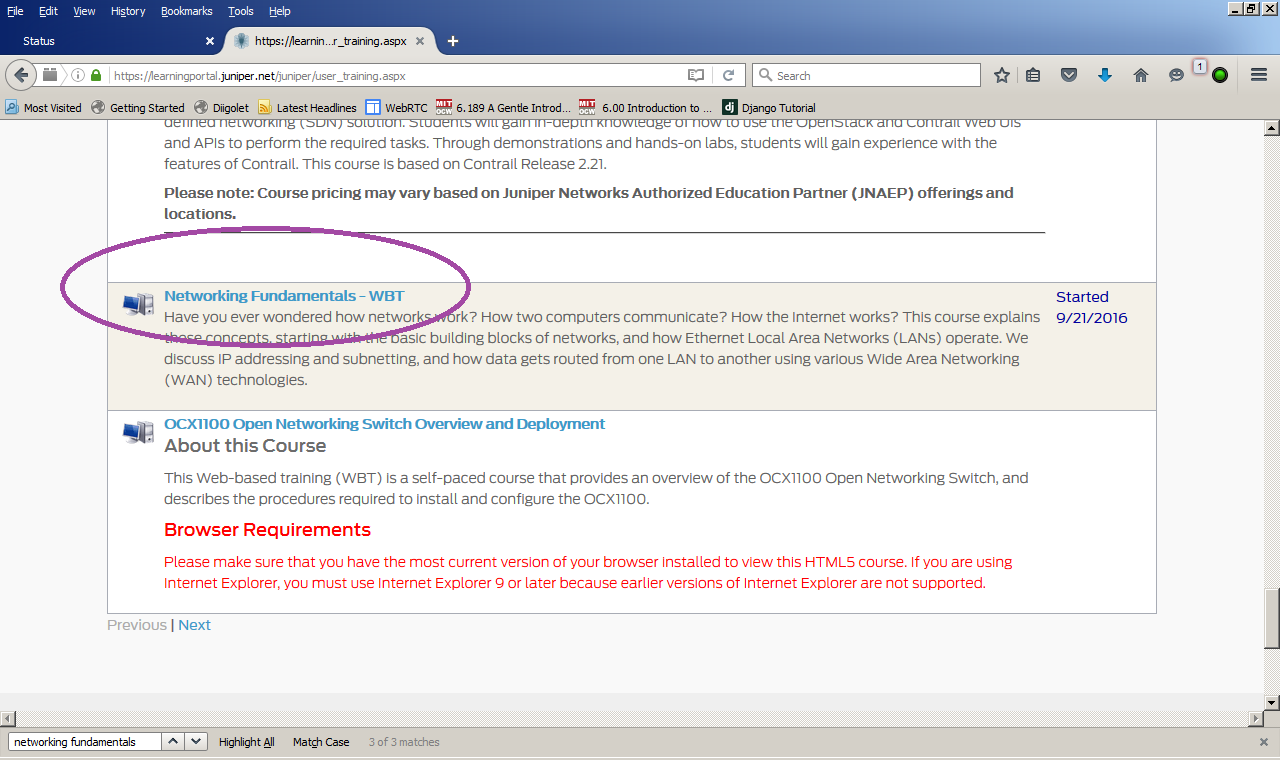Toggle Highlight All in find bar
This screenshot has height=760, width=1280.
[246, 742]
